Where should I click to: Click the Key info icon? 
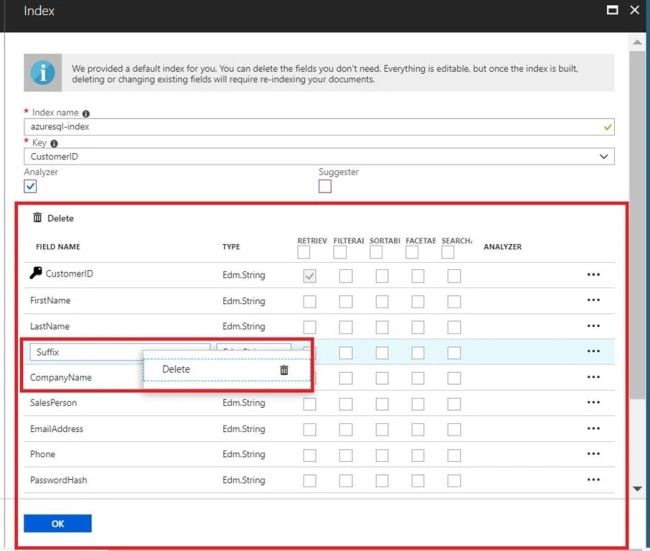54,143
